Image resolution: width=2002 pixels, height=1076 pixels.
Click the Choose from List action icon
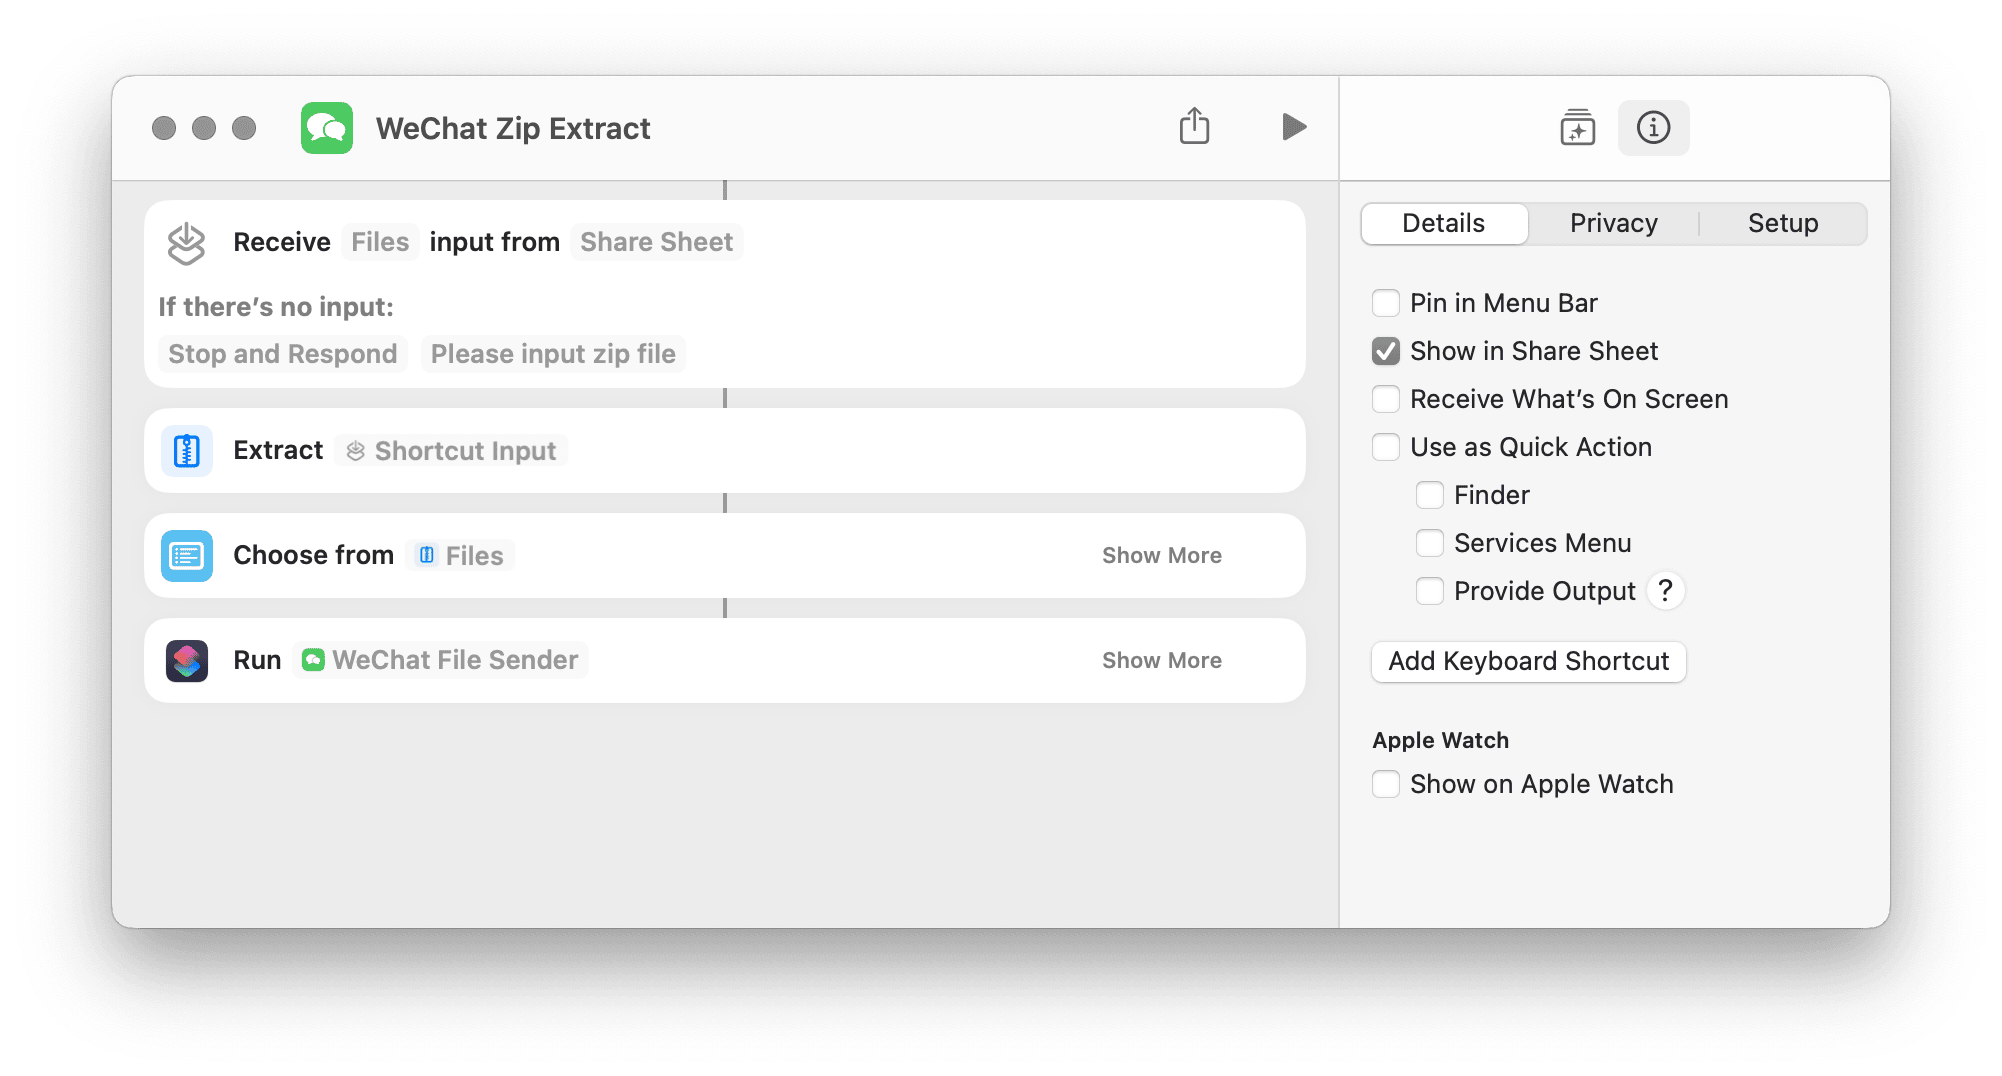pyautogui.click(x=187, y=556)
